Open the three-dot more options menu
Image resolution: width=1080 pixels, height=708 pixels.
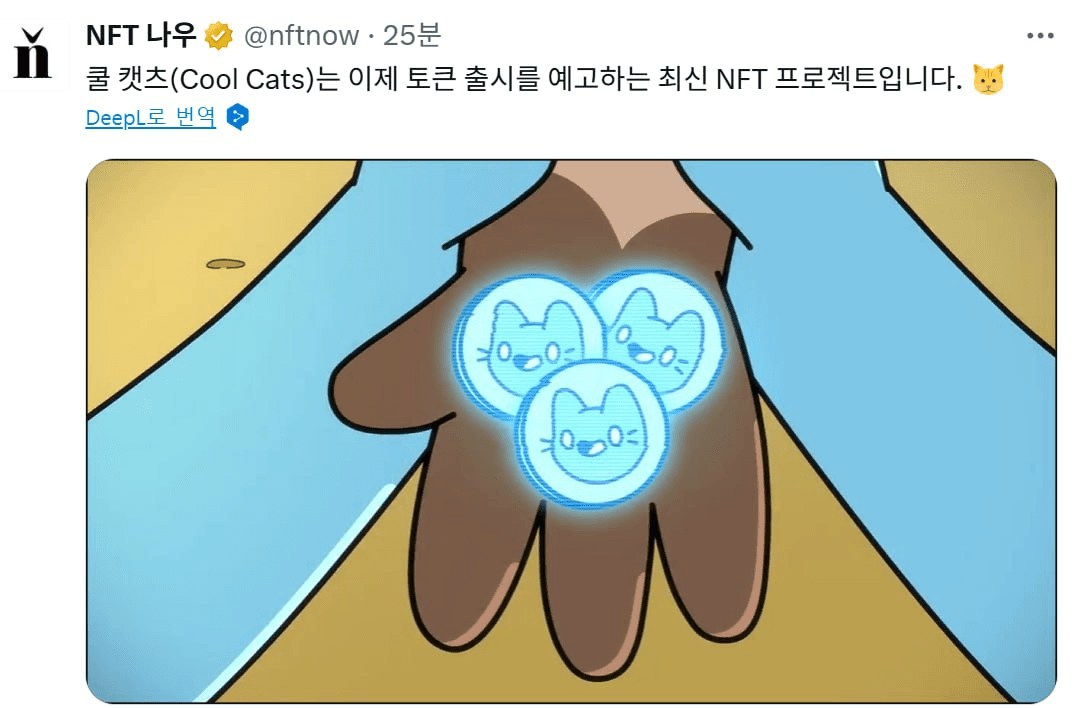point(1040,36)
